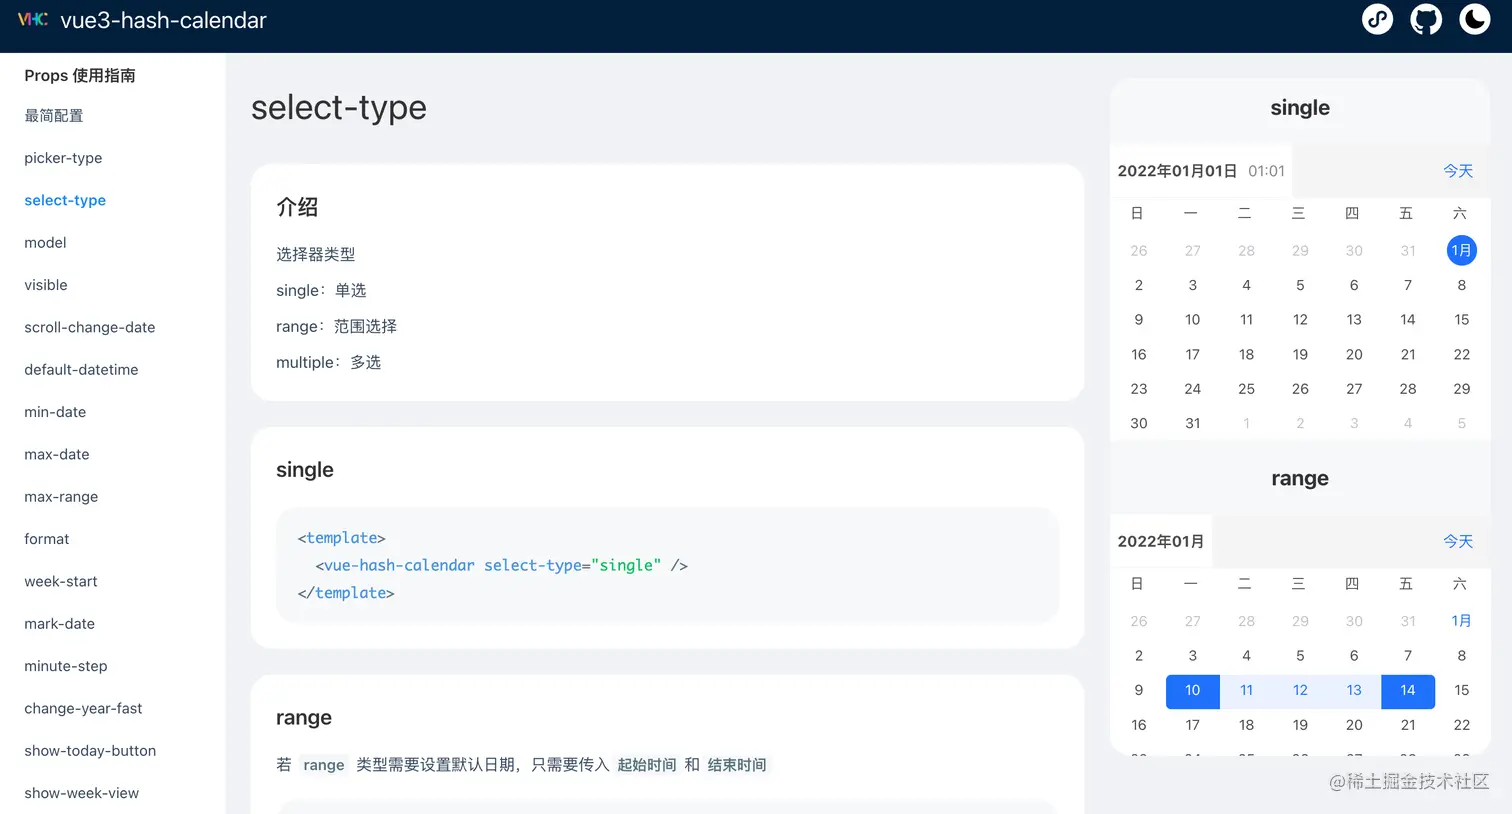Click the 'Props 使用指南' sidebar heading

tap(80, 76)
